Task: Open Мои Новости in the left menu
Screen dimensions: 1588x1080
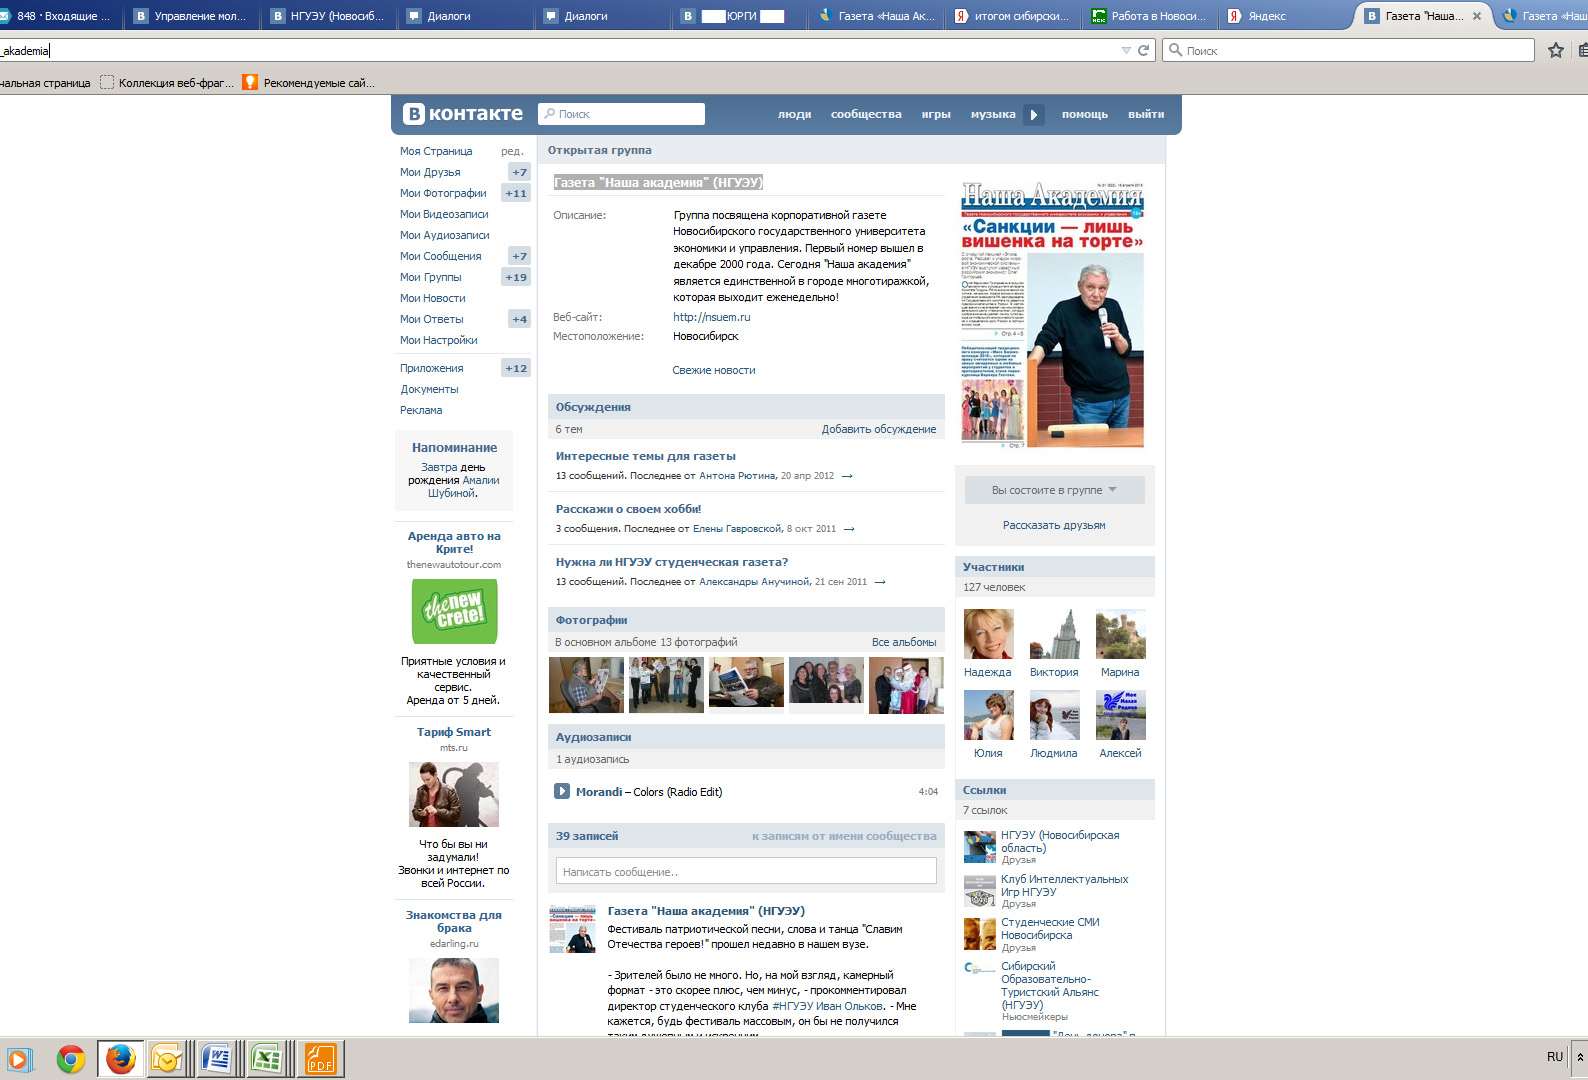Action: click(433, 298)
